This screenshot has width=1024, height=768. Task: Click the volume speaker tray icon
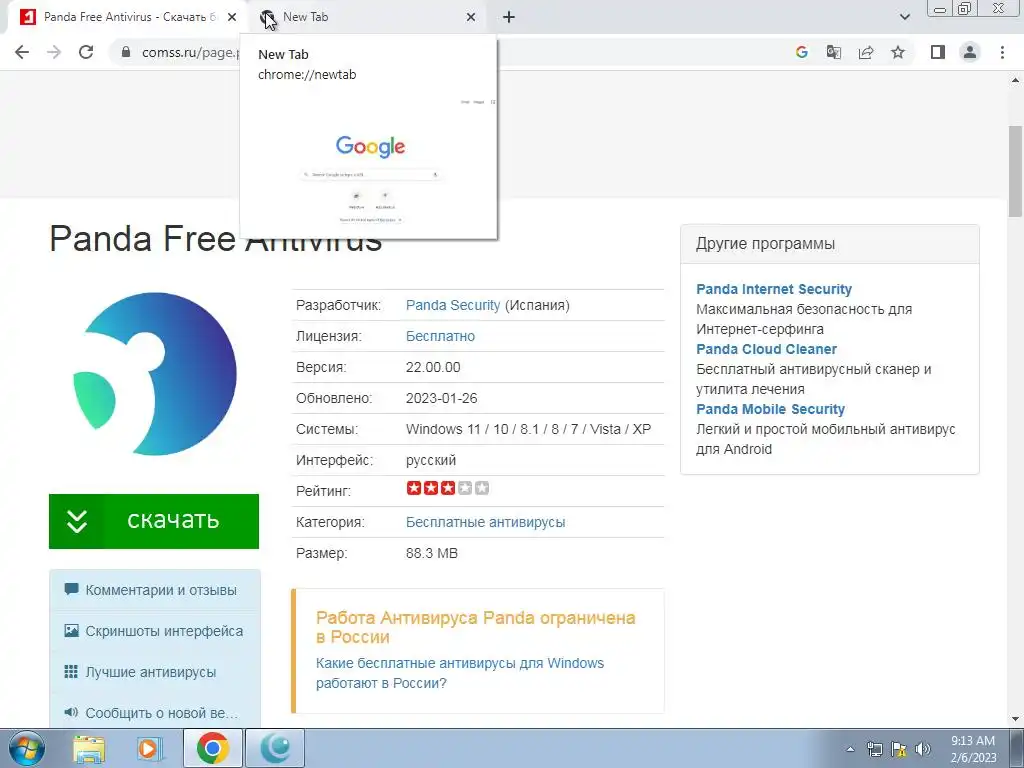click(923, 749)
